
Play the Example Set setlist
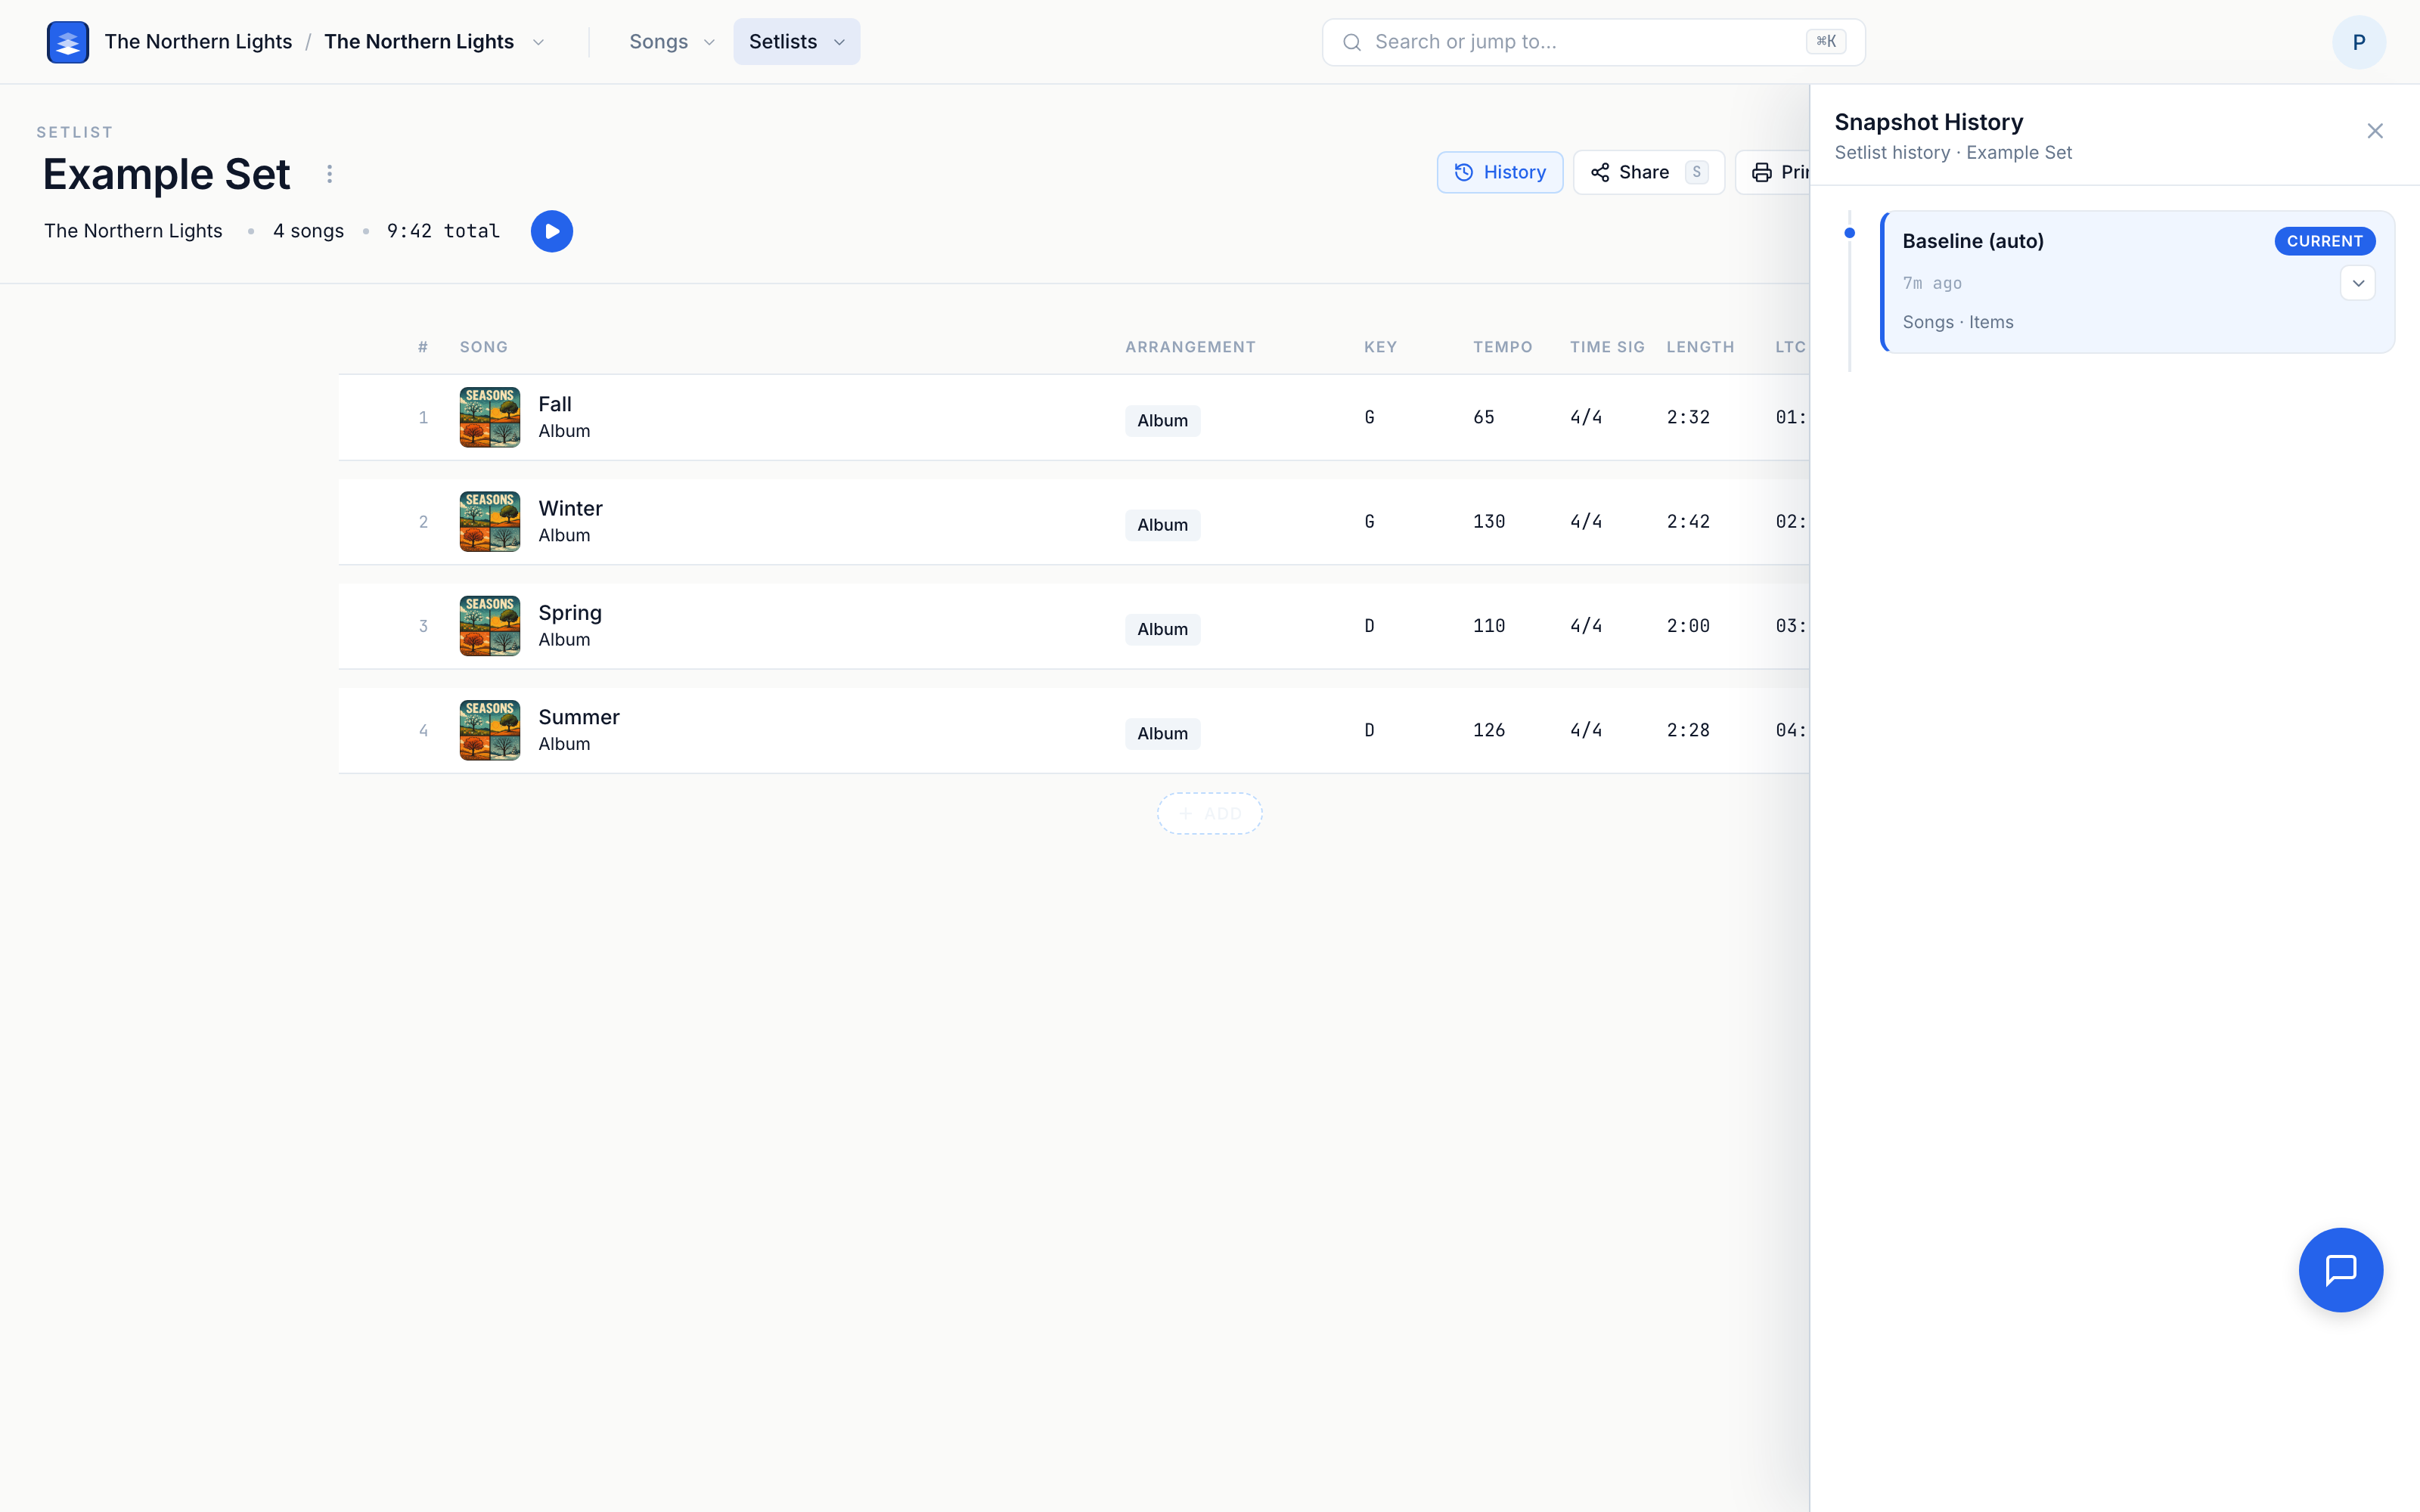tap(552, 231)
